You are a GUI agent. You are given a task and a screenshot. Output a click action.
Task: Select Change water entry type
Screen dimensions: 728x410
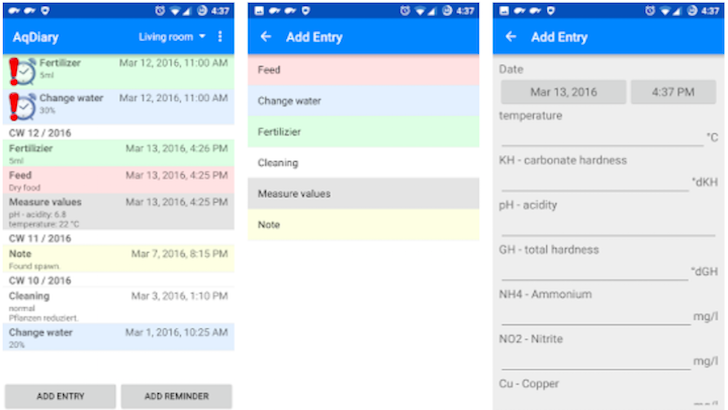coord(364,101)
